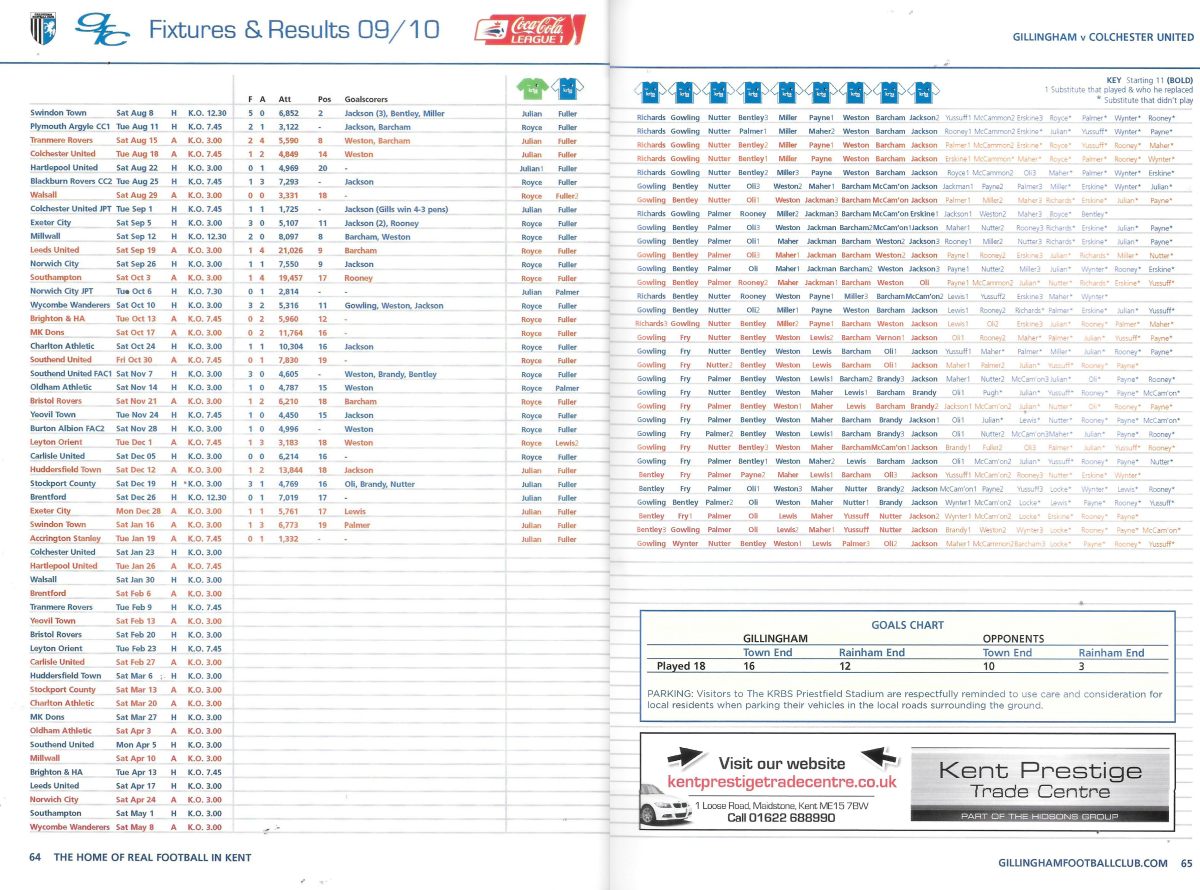Click the Gillingham club crest
Image resolution: width=1200 pixels, height=890 pixels.
43,27
